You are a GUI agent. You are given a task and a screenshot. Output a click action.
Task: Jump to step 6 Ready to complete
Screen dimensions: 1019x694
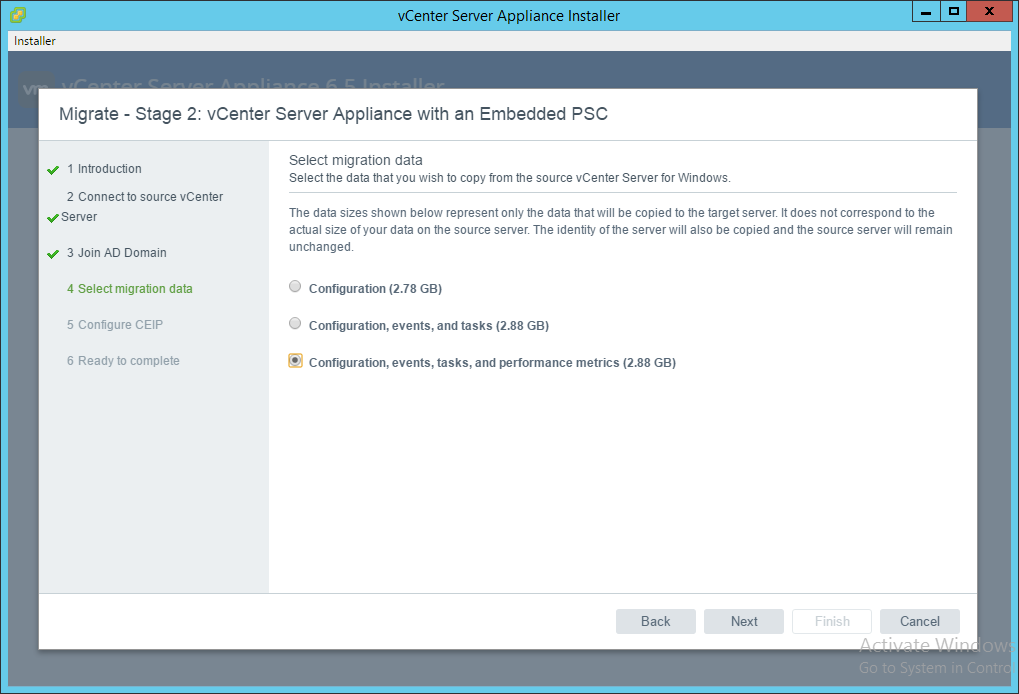[x=123, y=361]
